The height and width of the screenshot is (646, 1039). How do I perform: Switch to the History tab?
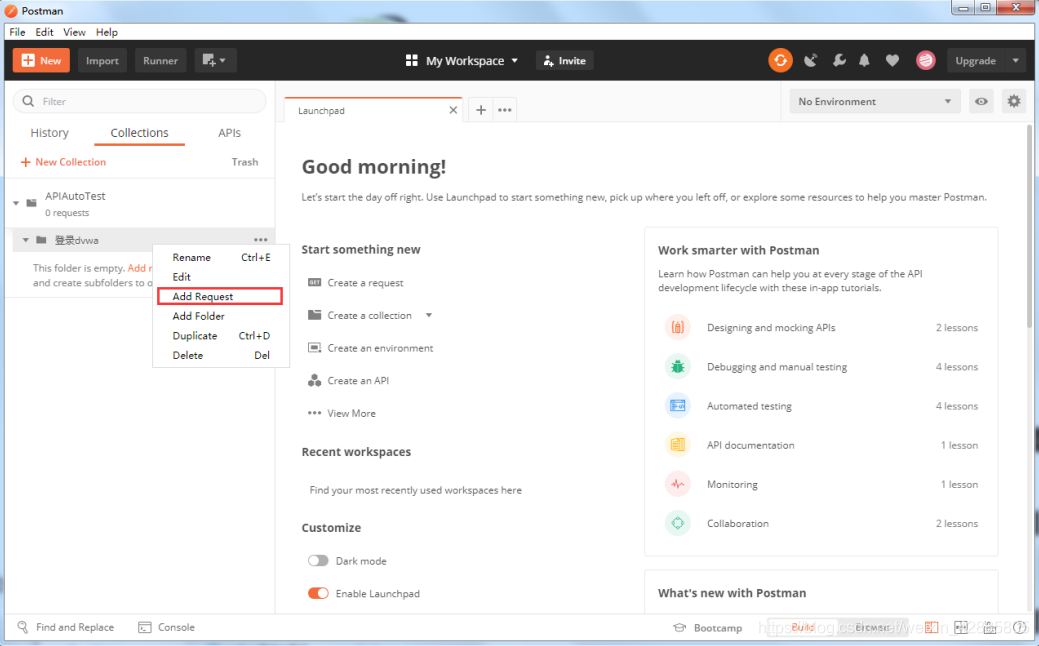point(50,133)
